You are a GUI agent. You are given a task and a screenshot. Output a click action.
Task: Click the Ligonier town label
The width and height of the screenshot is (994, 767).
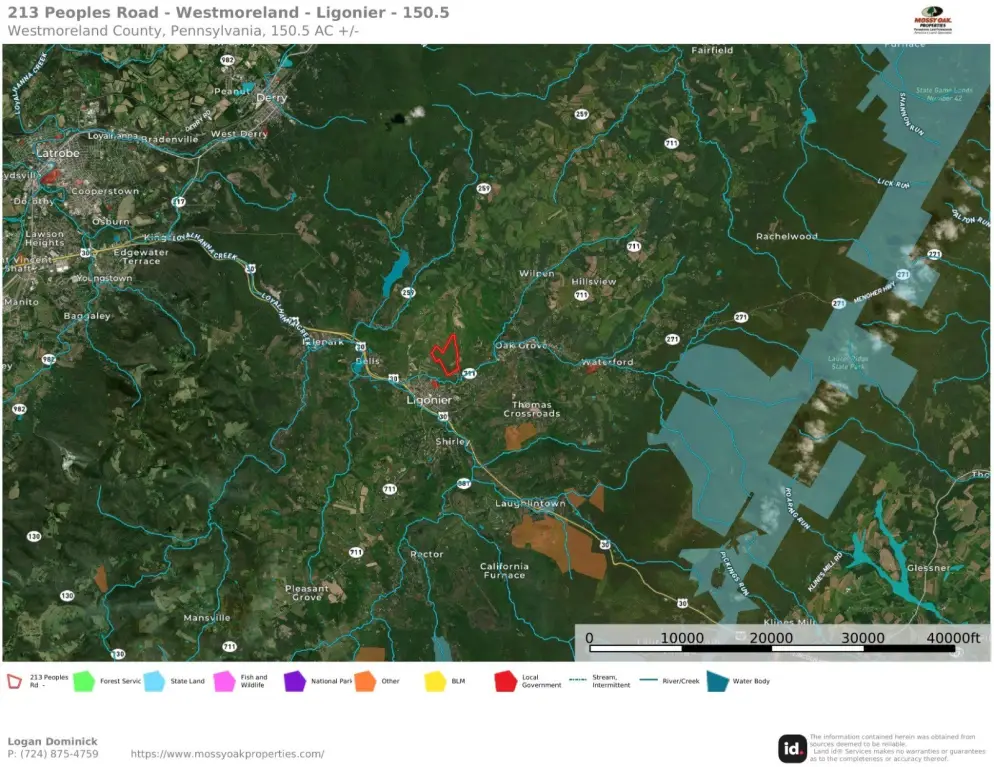pyautogui.click(x=429, y=400)
